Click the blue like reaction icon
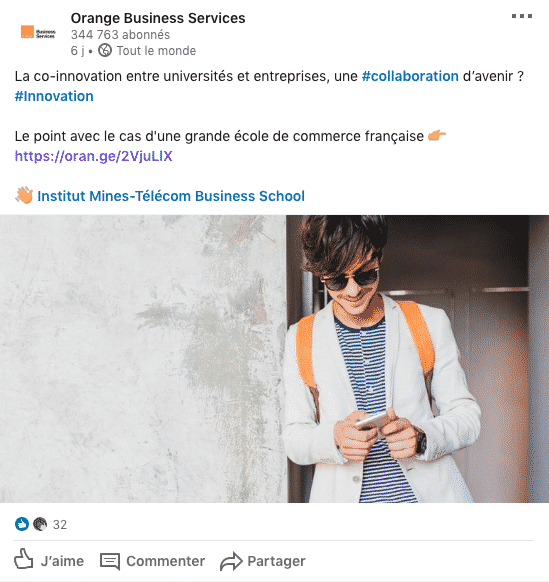549x582 pixels. tap(22, 524)
